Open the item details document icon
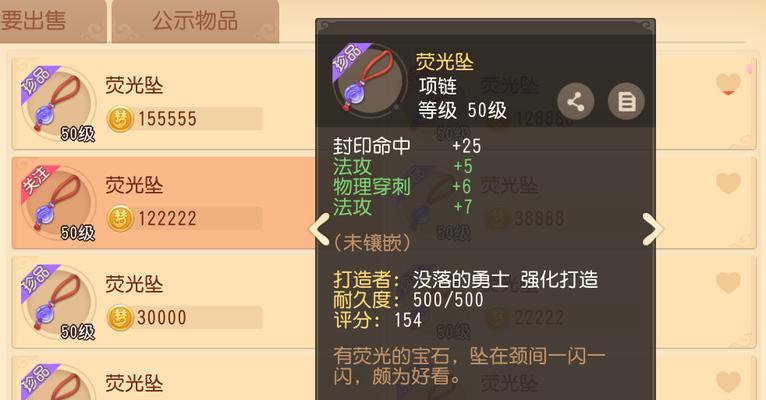766x400 pixels. click(x=626, y=102)
